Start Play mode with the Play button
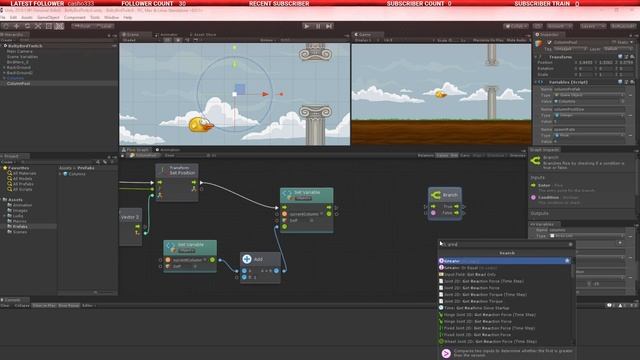640x360 pixels. (307, 26)
